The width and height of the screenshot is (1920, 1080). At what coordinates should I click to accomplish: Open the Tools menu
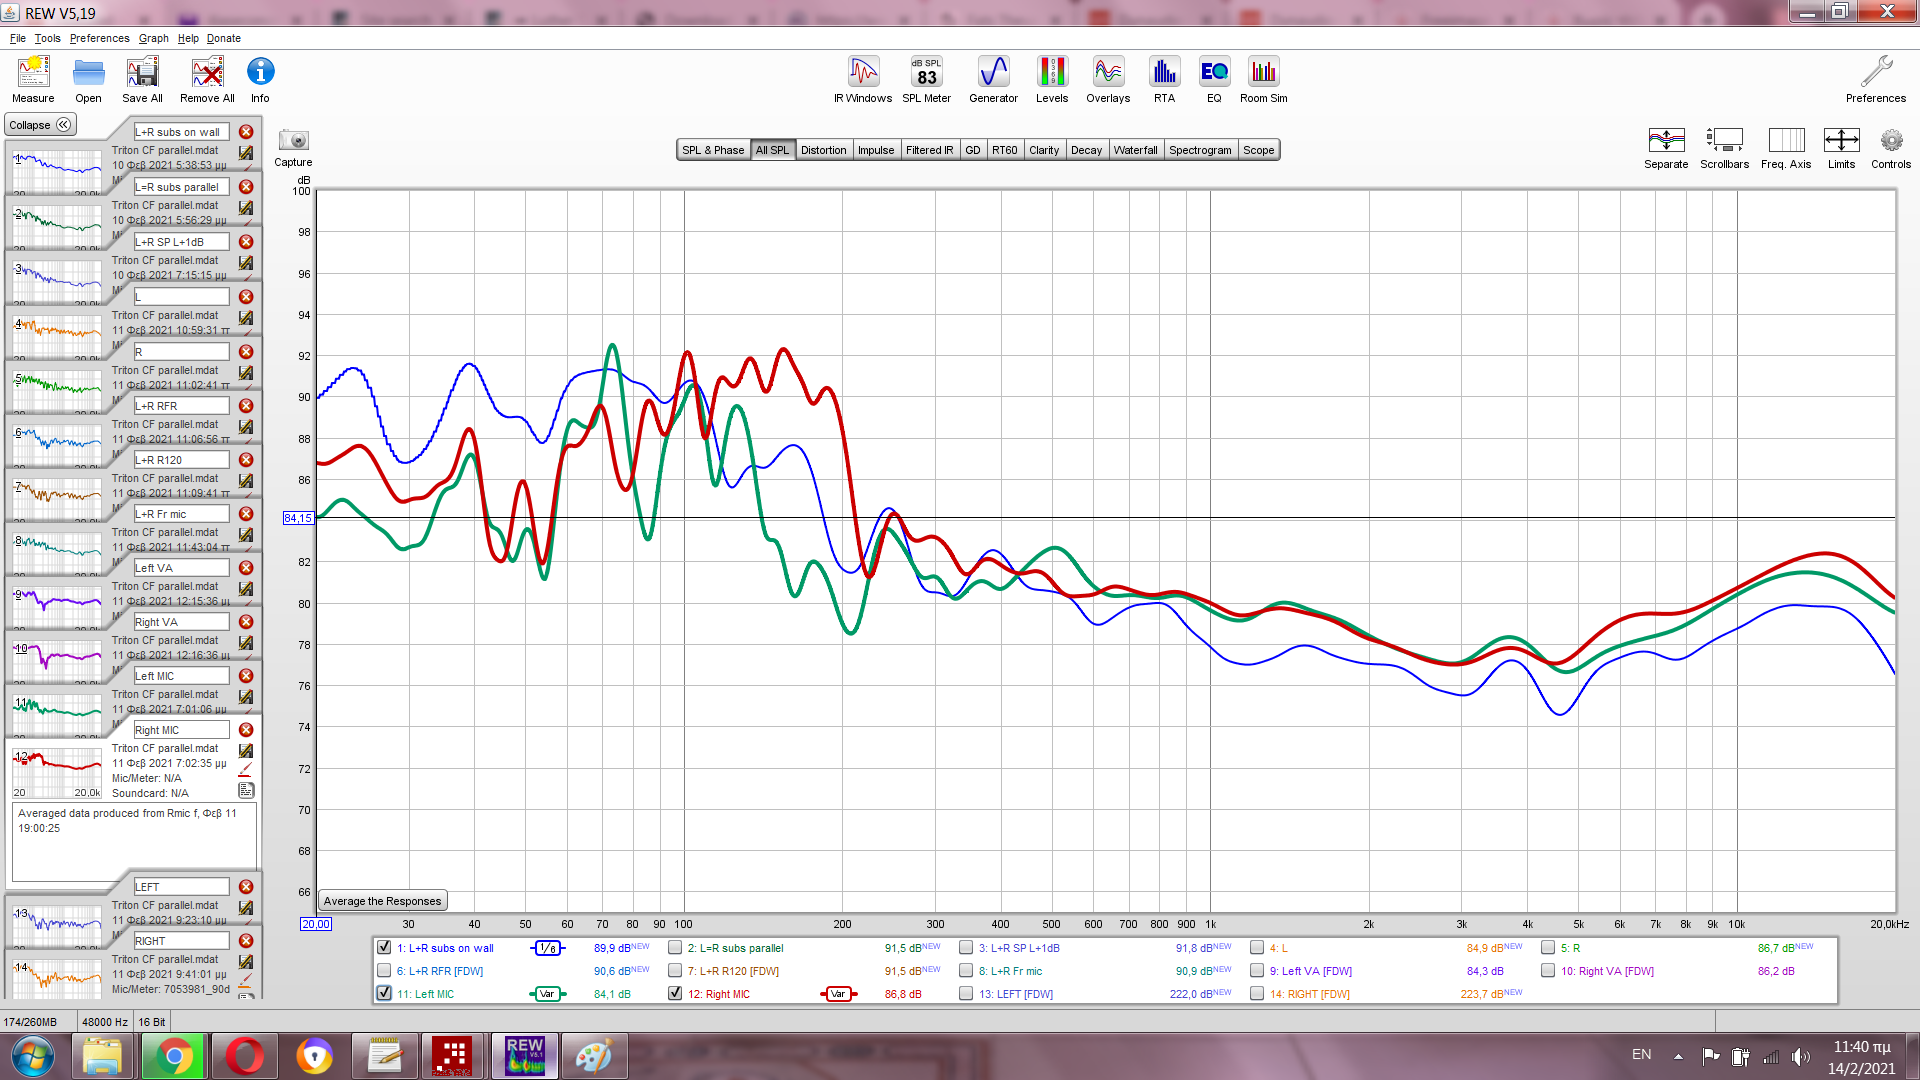[47, 38]
